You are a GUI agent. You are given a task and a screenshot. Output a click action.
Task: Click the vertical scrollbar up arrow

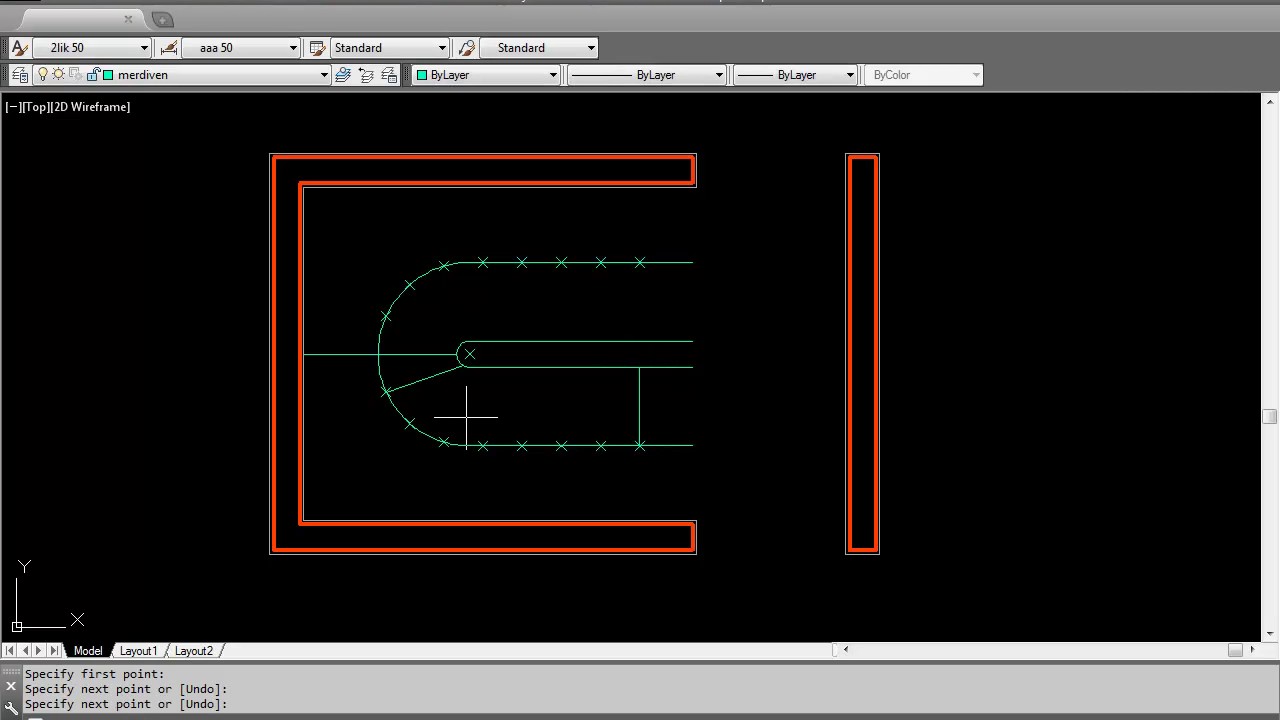pyautogui.click(x=1270, y=102)
